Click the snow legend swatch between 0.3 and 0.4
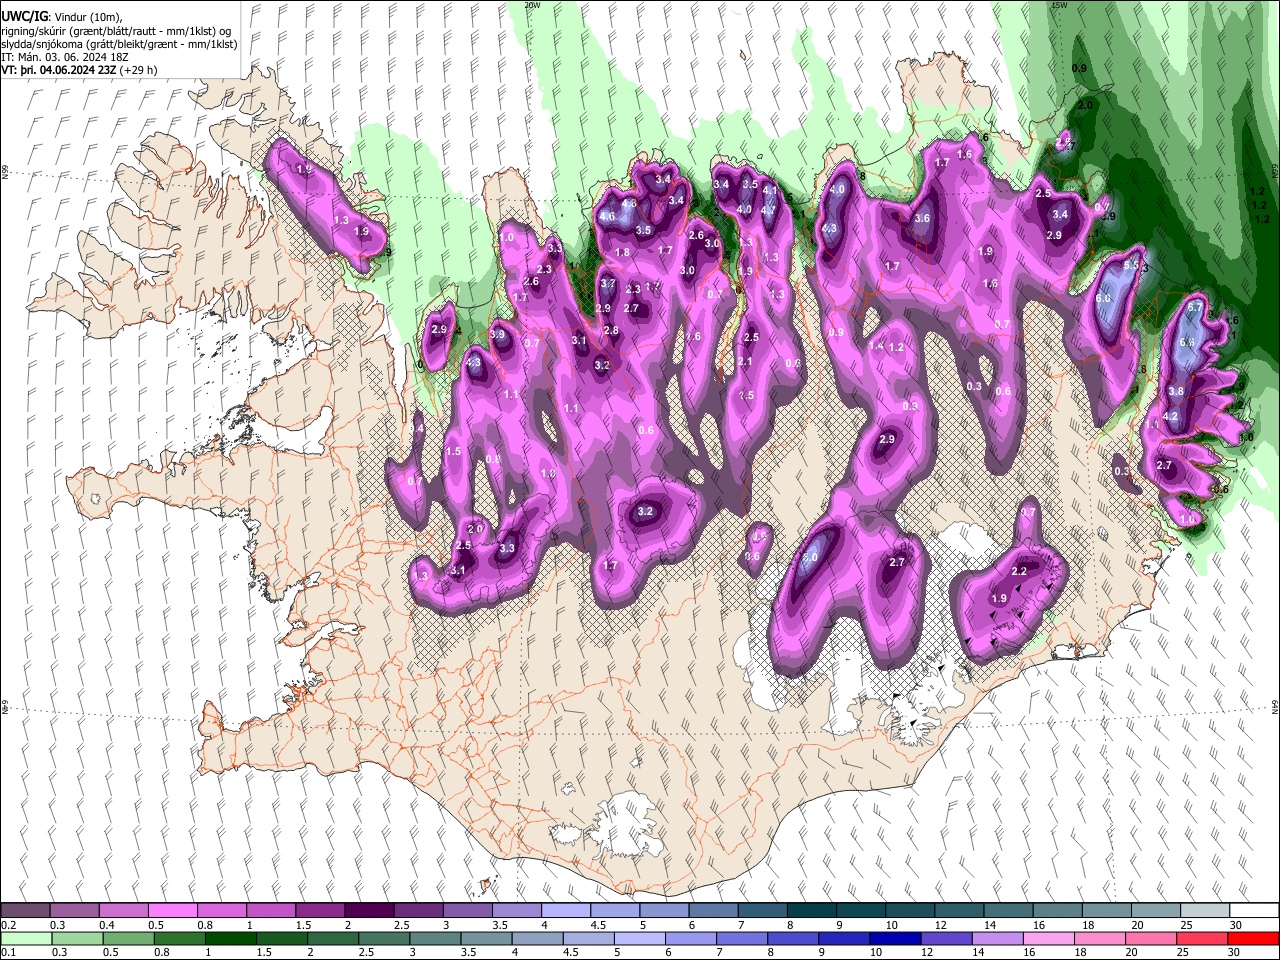 coord(75,910)
